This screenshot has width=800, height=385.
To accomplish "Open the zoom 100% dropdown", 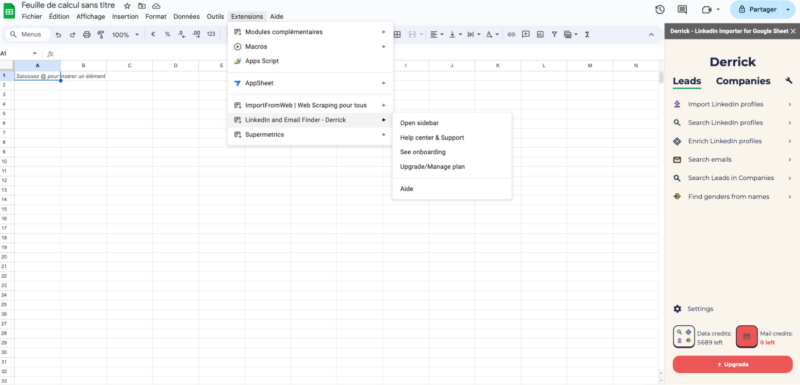I will [x=126, y=35].
